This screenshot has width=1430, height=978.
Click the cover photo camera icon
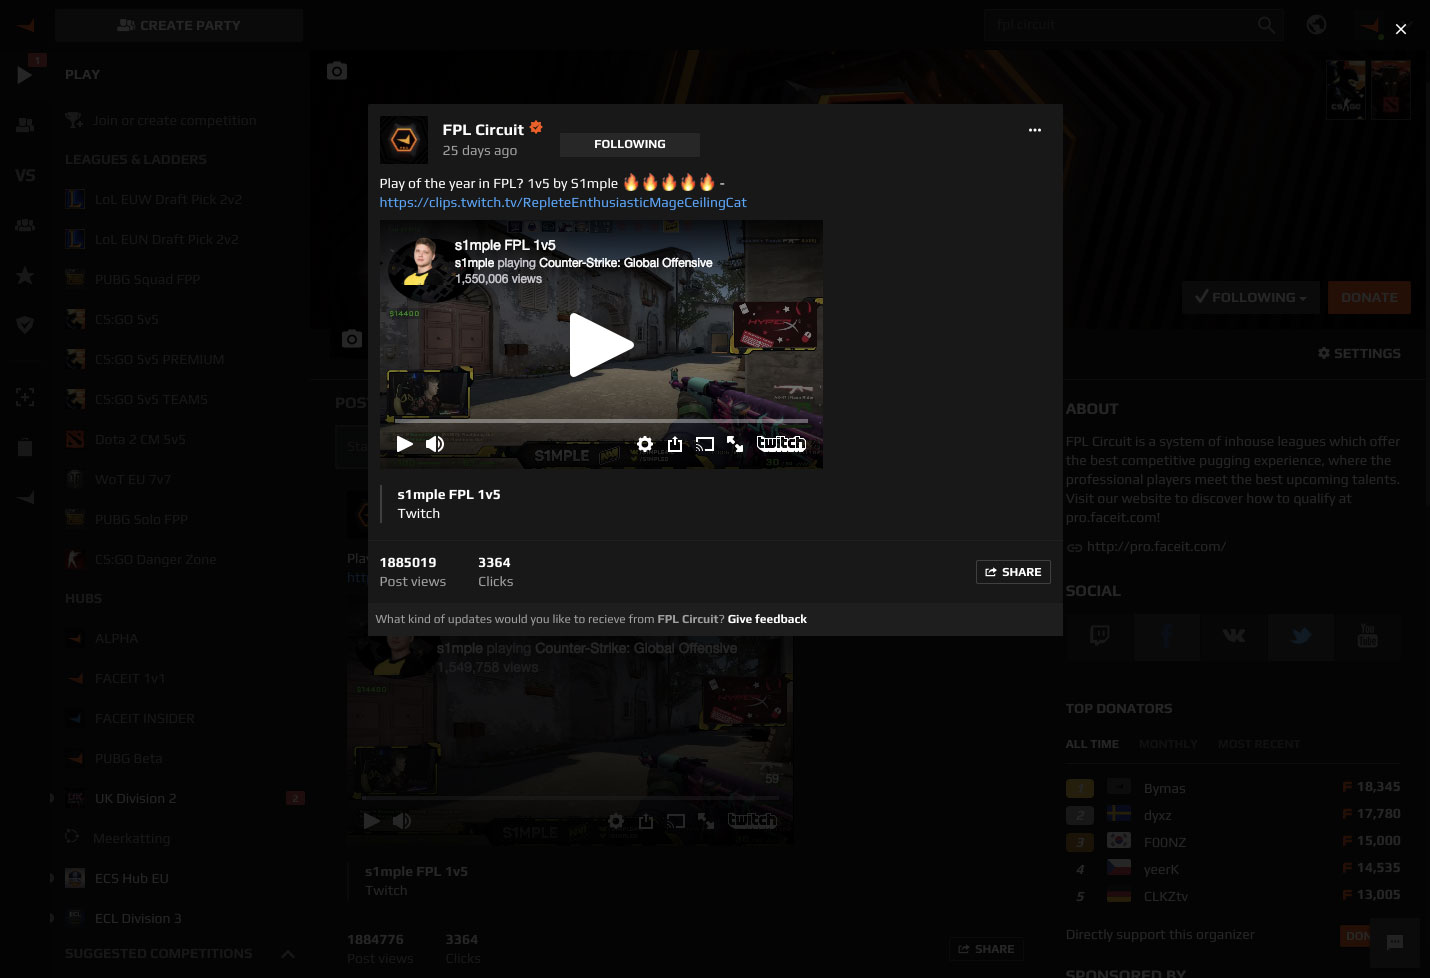337,71
